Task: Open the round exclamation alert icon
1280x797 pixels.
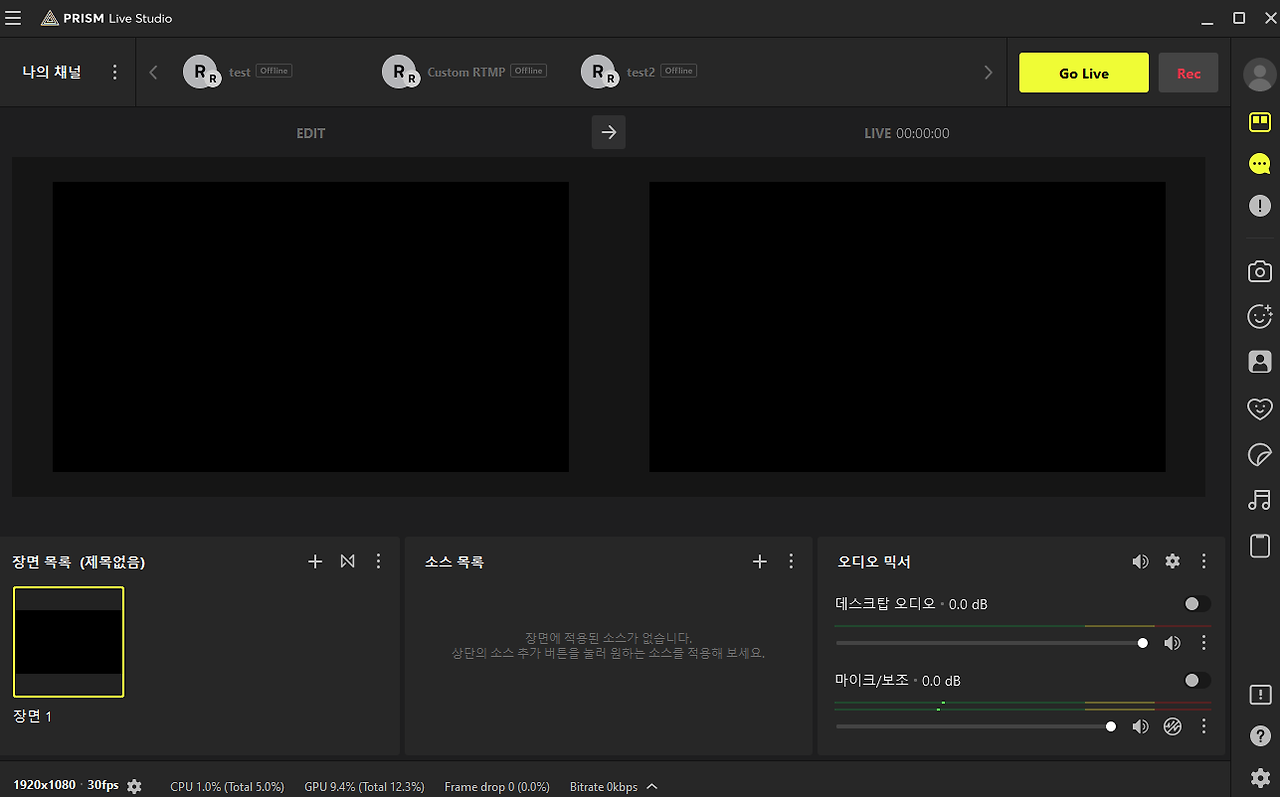Action: [x=1260, y=206]
